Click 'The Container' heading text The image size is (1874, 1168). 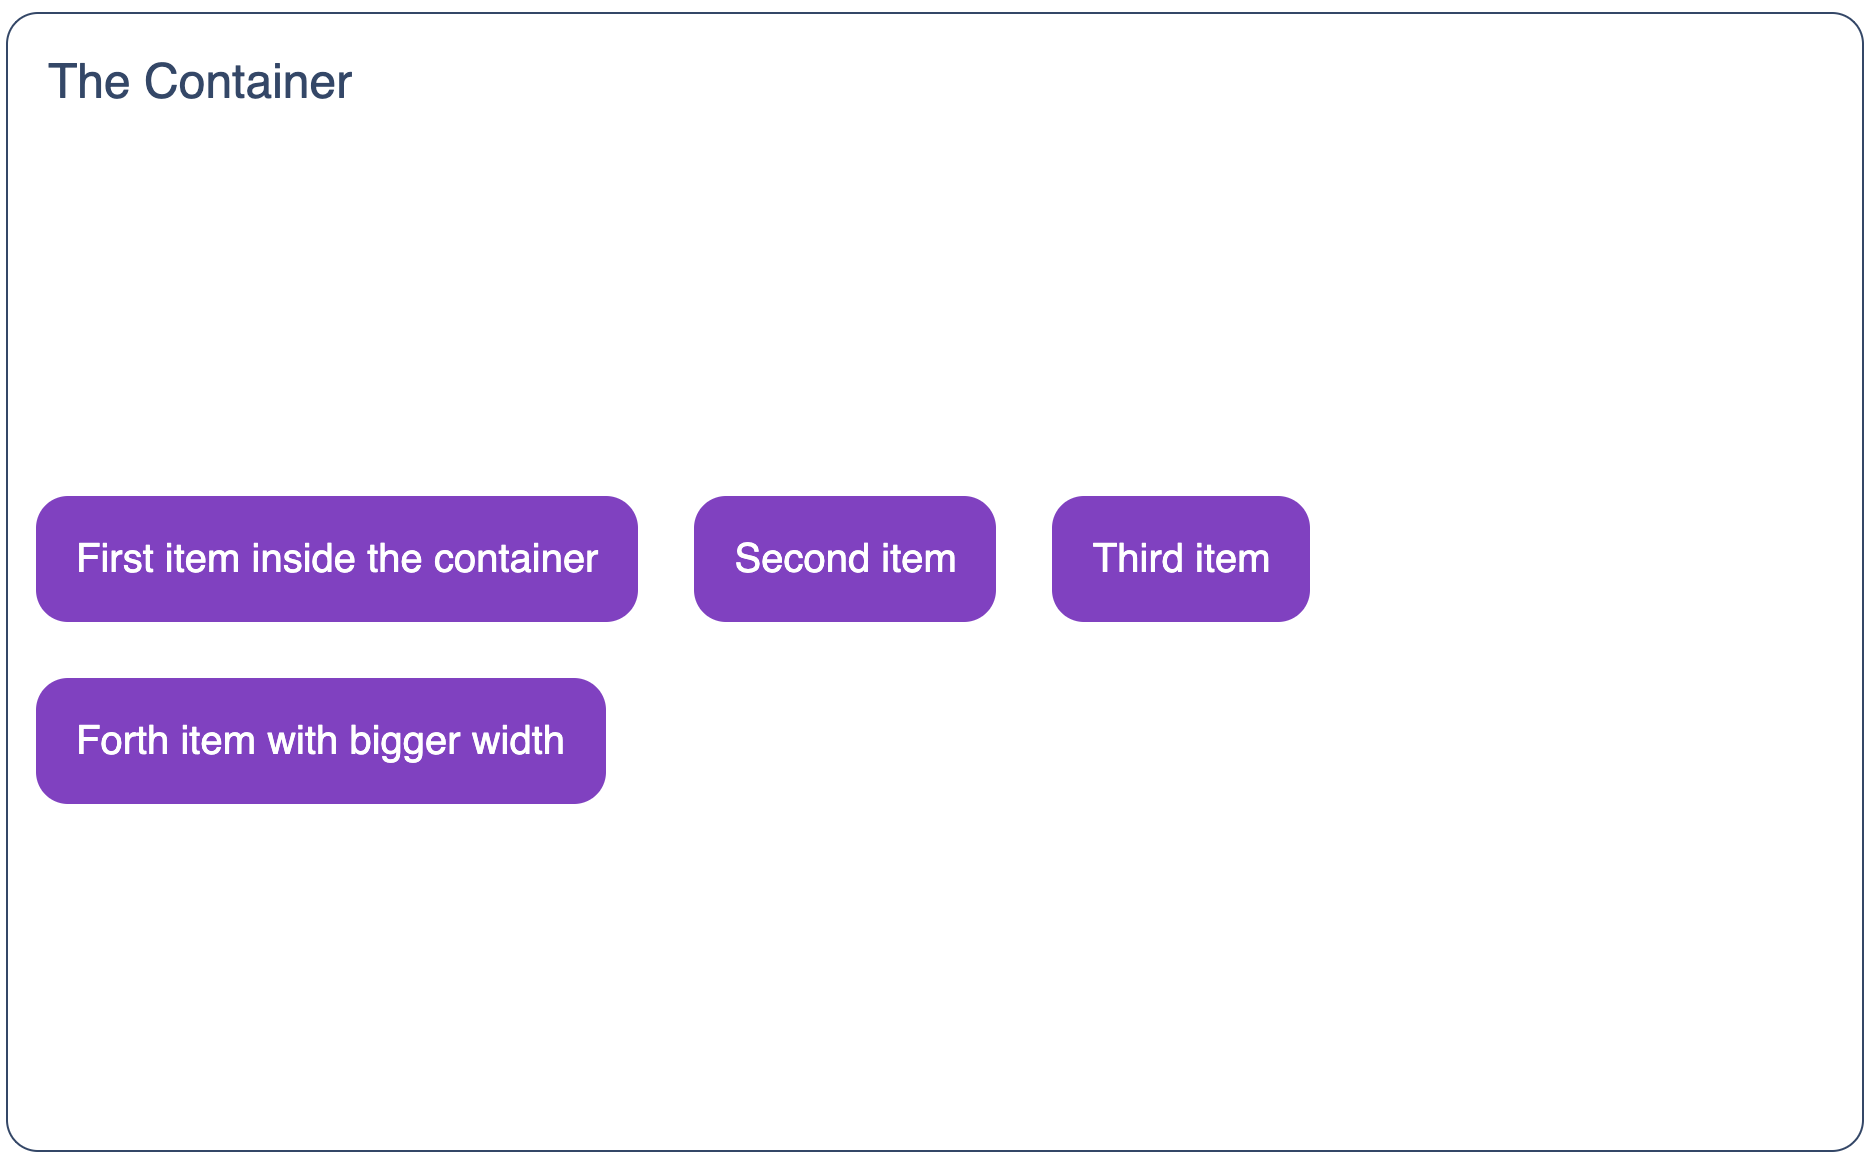(200, 82)
